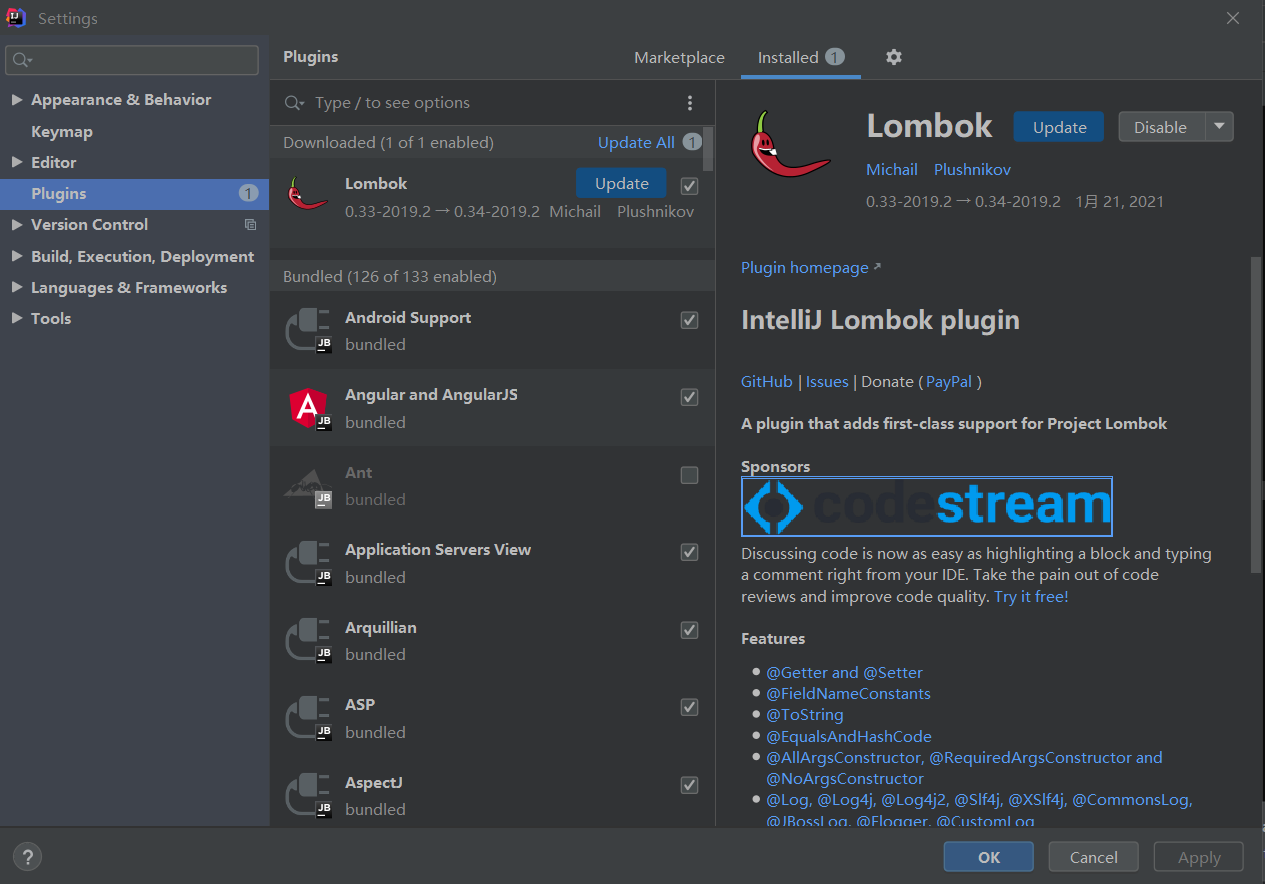The width and height of the screenshot is (1265, 884).
Task: Open the @FieldNameConstants feature link
Action: coord(848,694)
